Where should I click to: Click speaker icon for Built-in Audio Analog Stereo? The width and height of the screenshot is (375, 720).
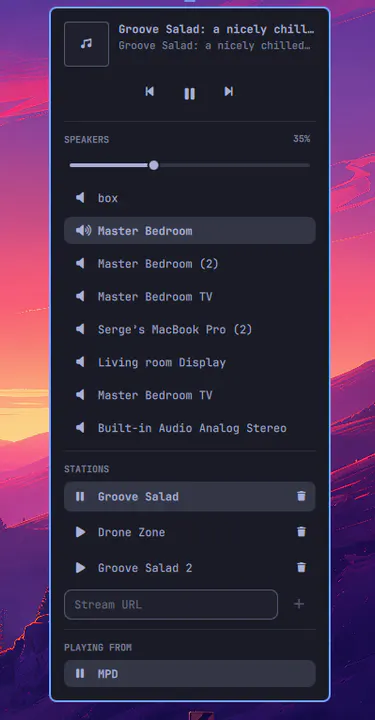(x=80, y=428)
